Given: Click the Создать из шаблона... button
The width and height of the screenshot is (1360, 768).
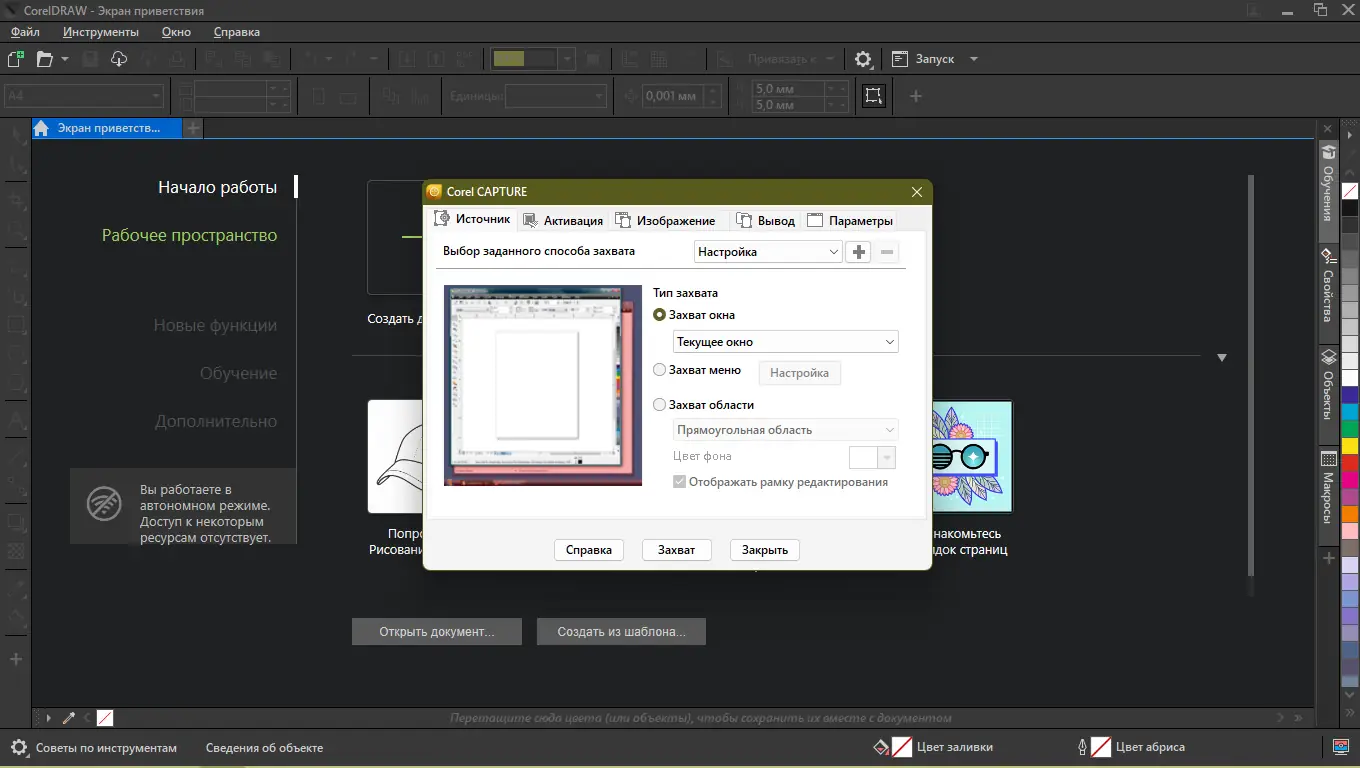Looking at the screenshot, I should point(622,632).
